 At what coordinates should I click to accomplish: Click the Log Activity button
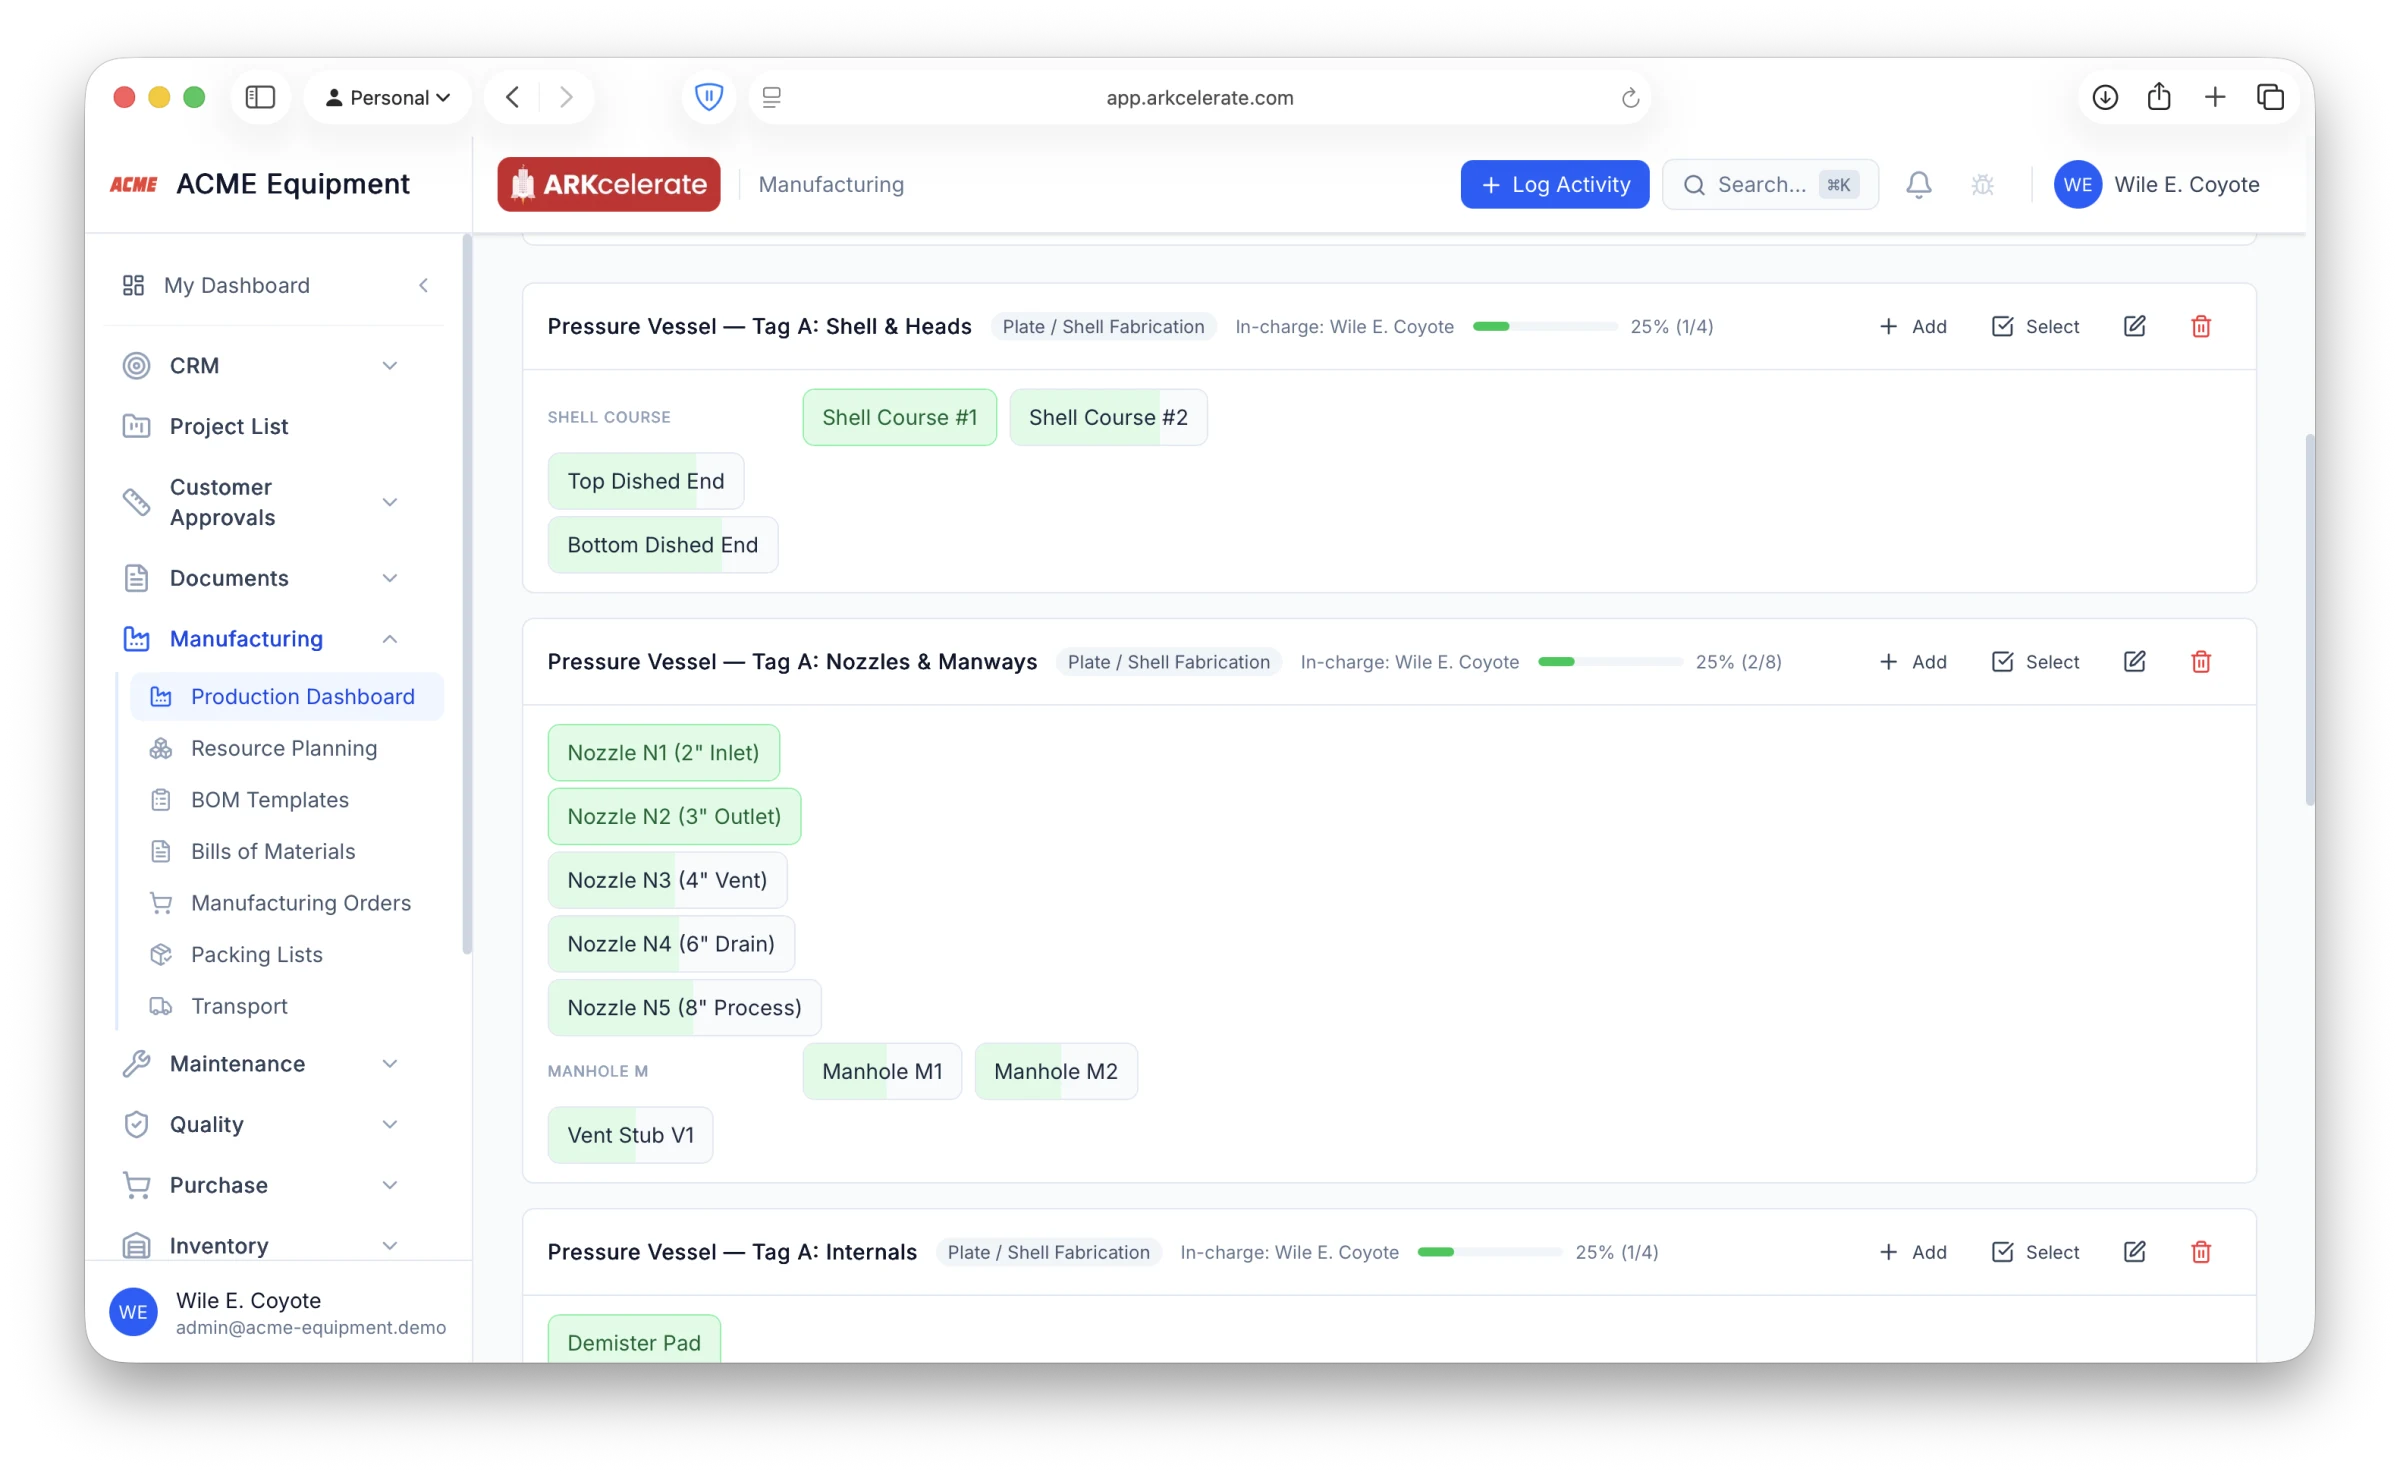(x=1554, y=184)
